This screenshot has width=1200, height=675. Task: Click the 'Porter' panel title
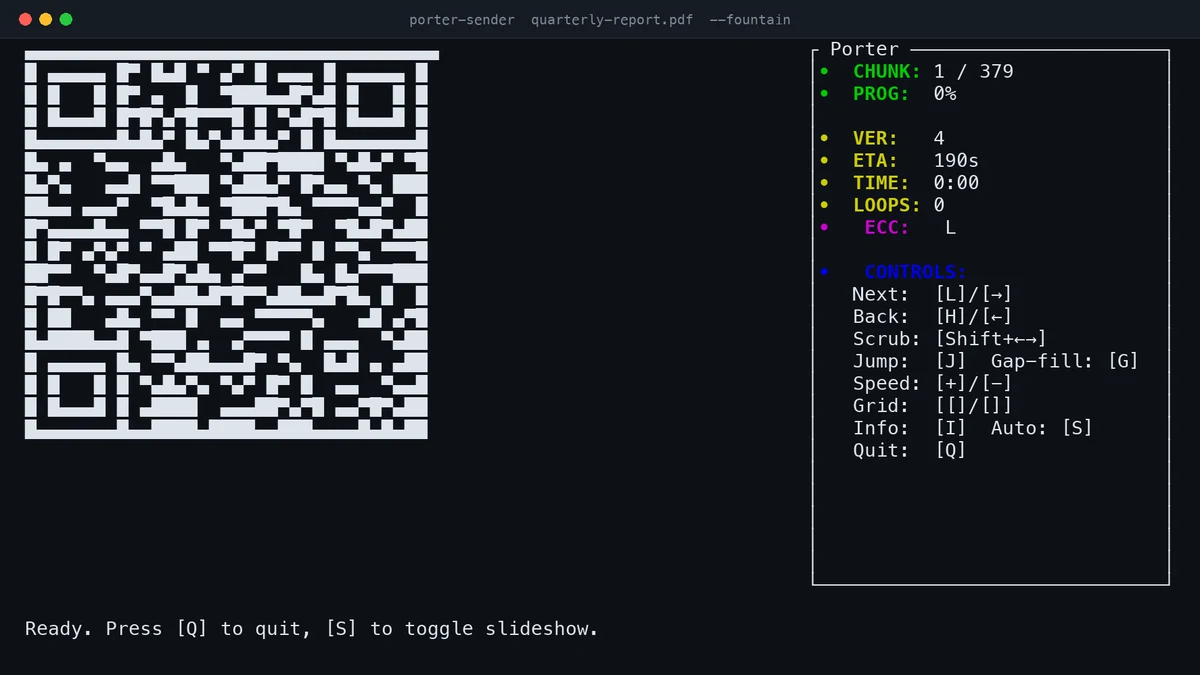865,49
